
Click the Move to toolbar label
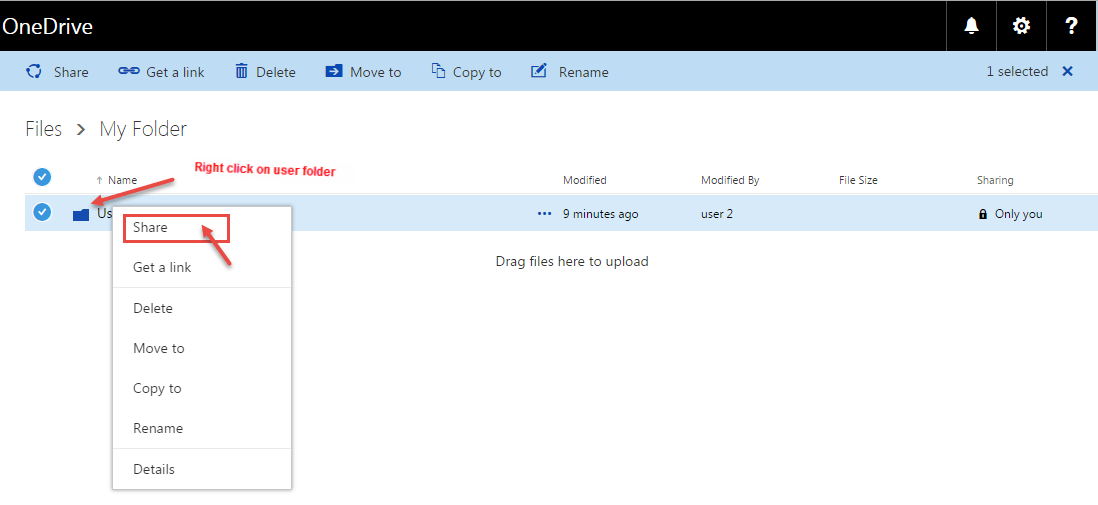point(375,72)
